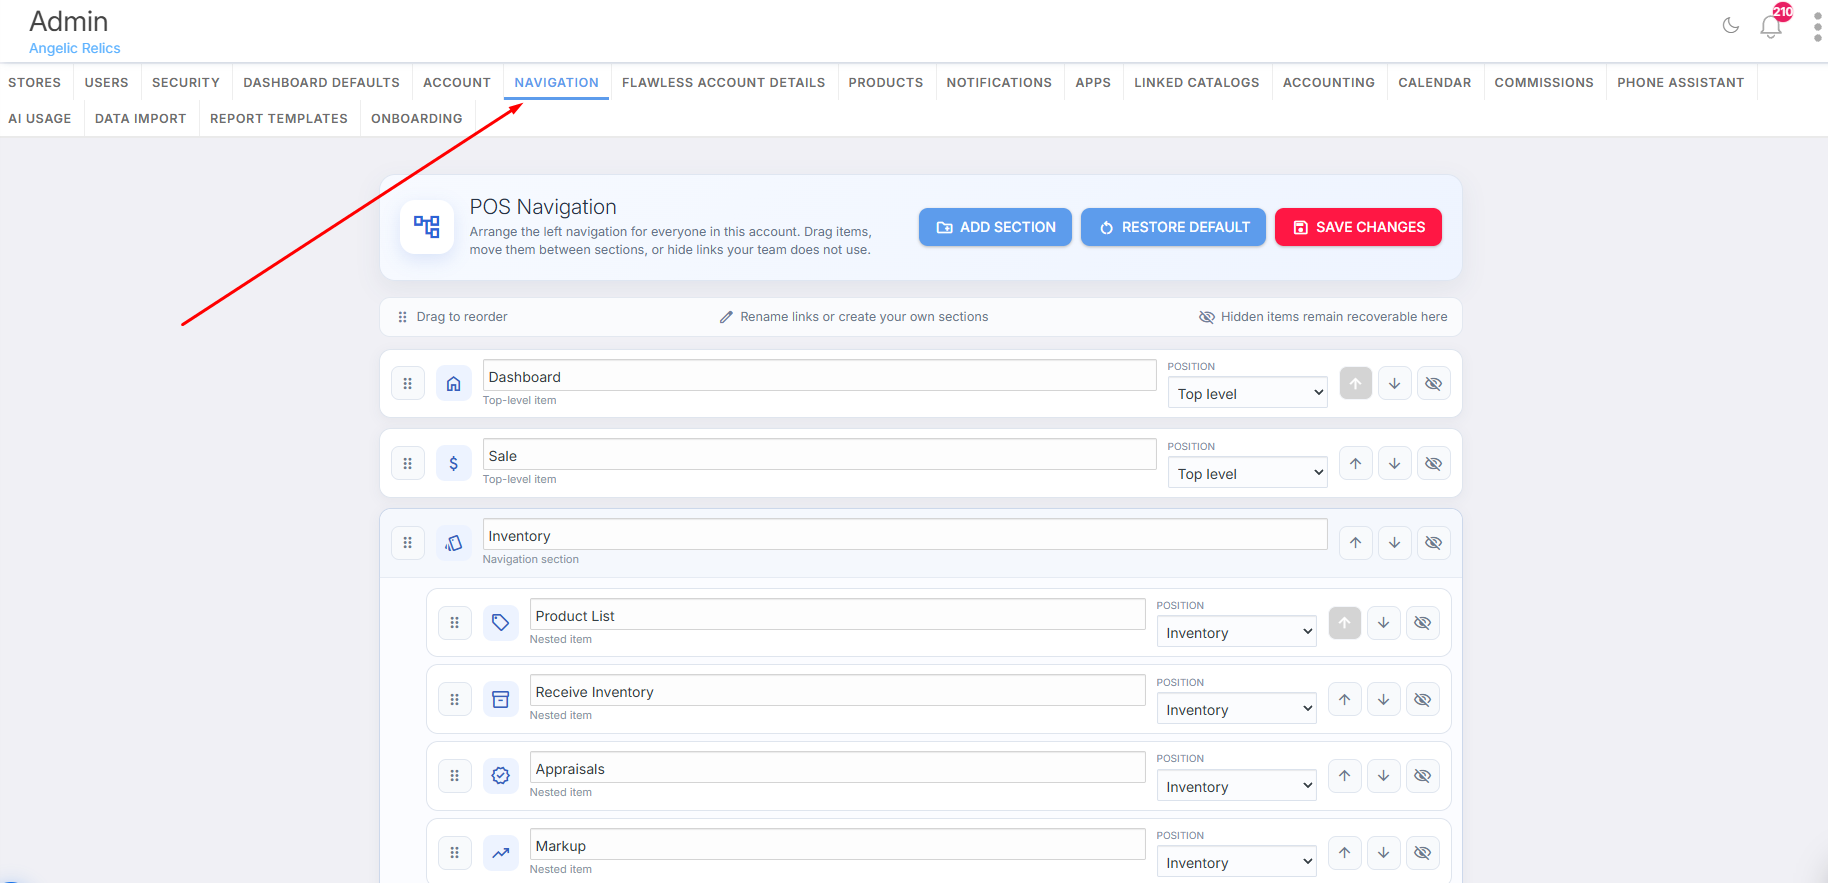Open the Onboarding tab
Viewport: 1828px width, 883px height.
(x=417, y=118)
